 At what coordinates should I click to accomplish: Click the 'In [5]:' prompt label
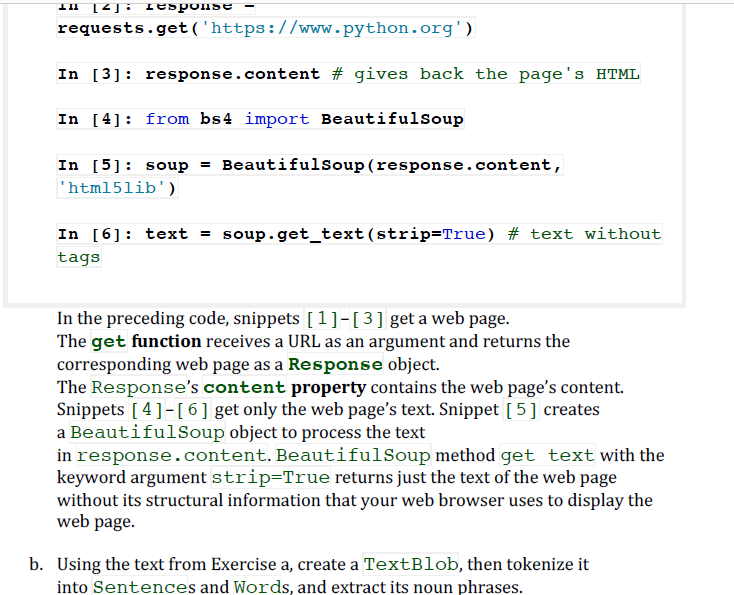[95, 165]
